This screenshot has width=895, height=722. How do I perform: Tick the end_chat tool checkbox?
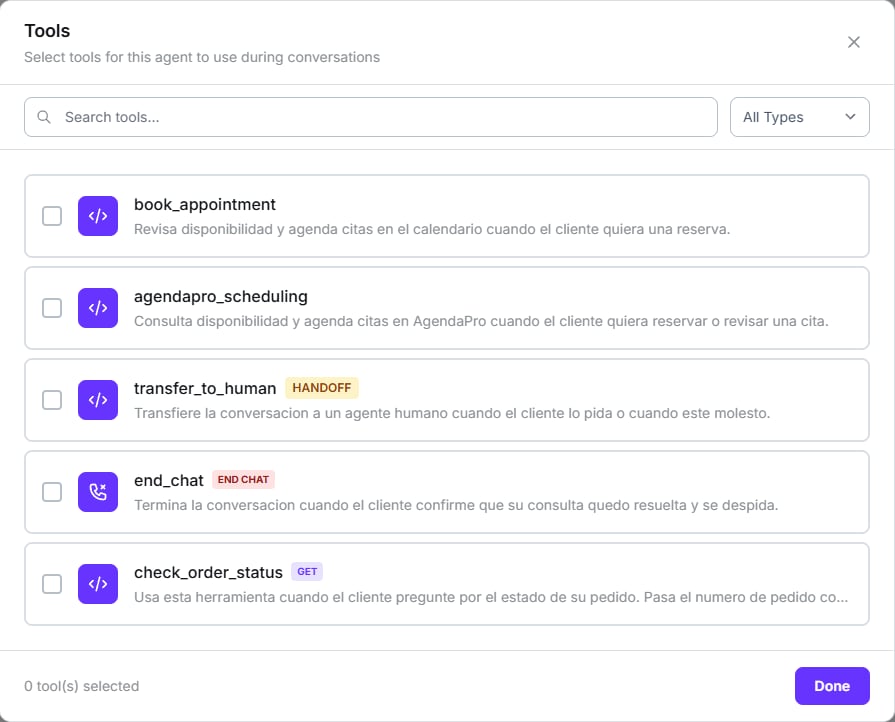point(52,491)
